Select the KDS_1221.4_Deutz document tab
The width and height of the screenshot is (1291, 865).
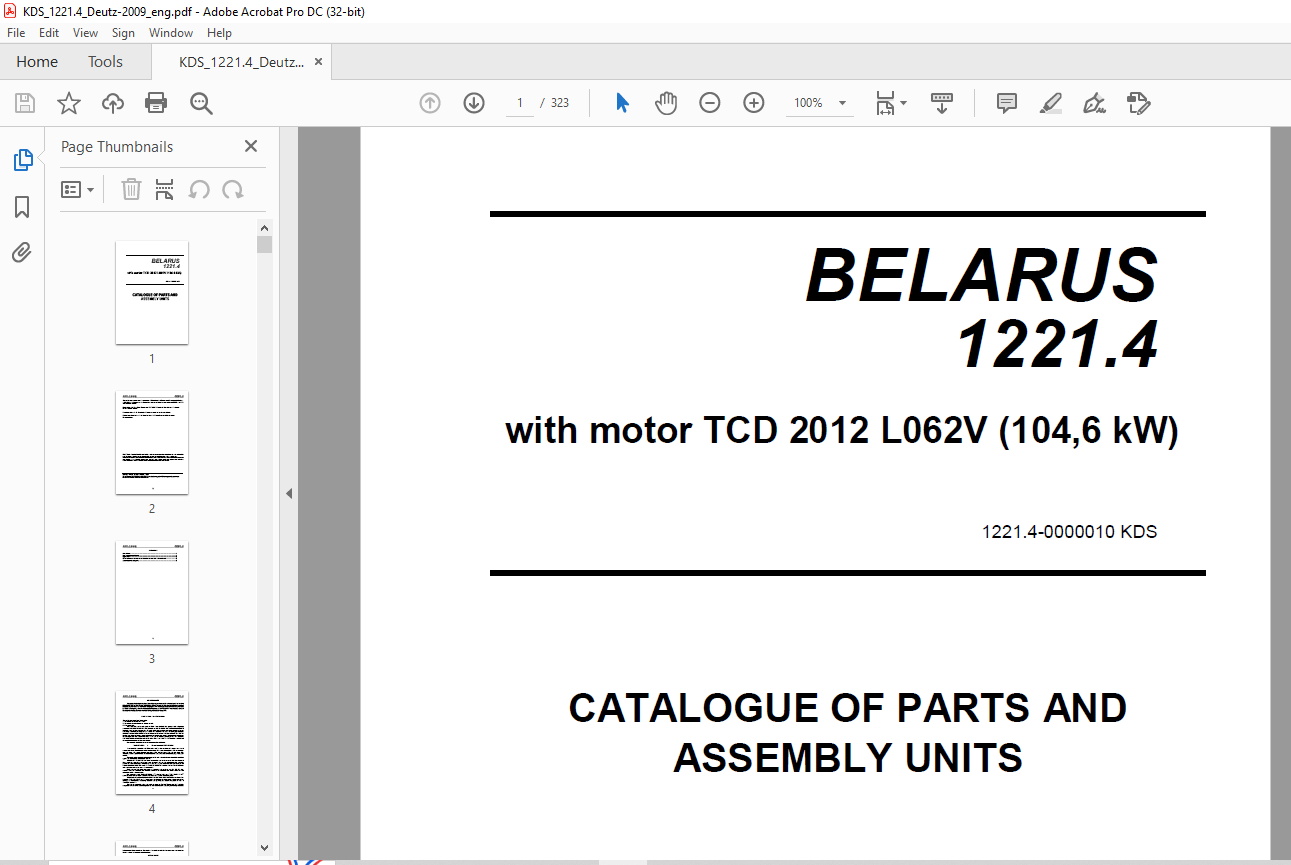241,62
